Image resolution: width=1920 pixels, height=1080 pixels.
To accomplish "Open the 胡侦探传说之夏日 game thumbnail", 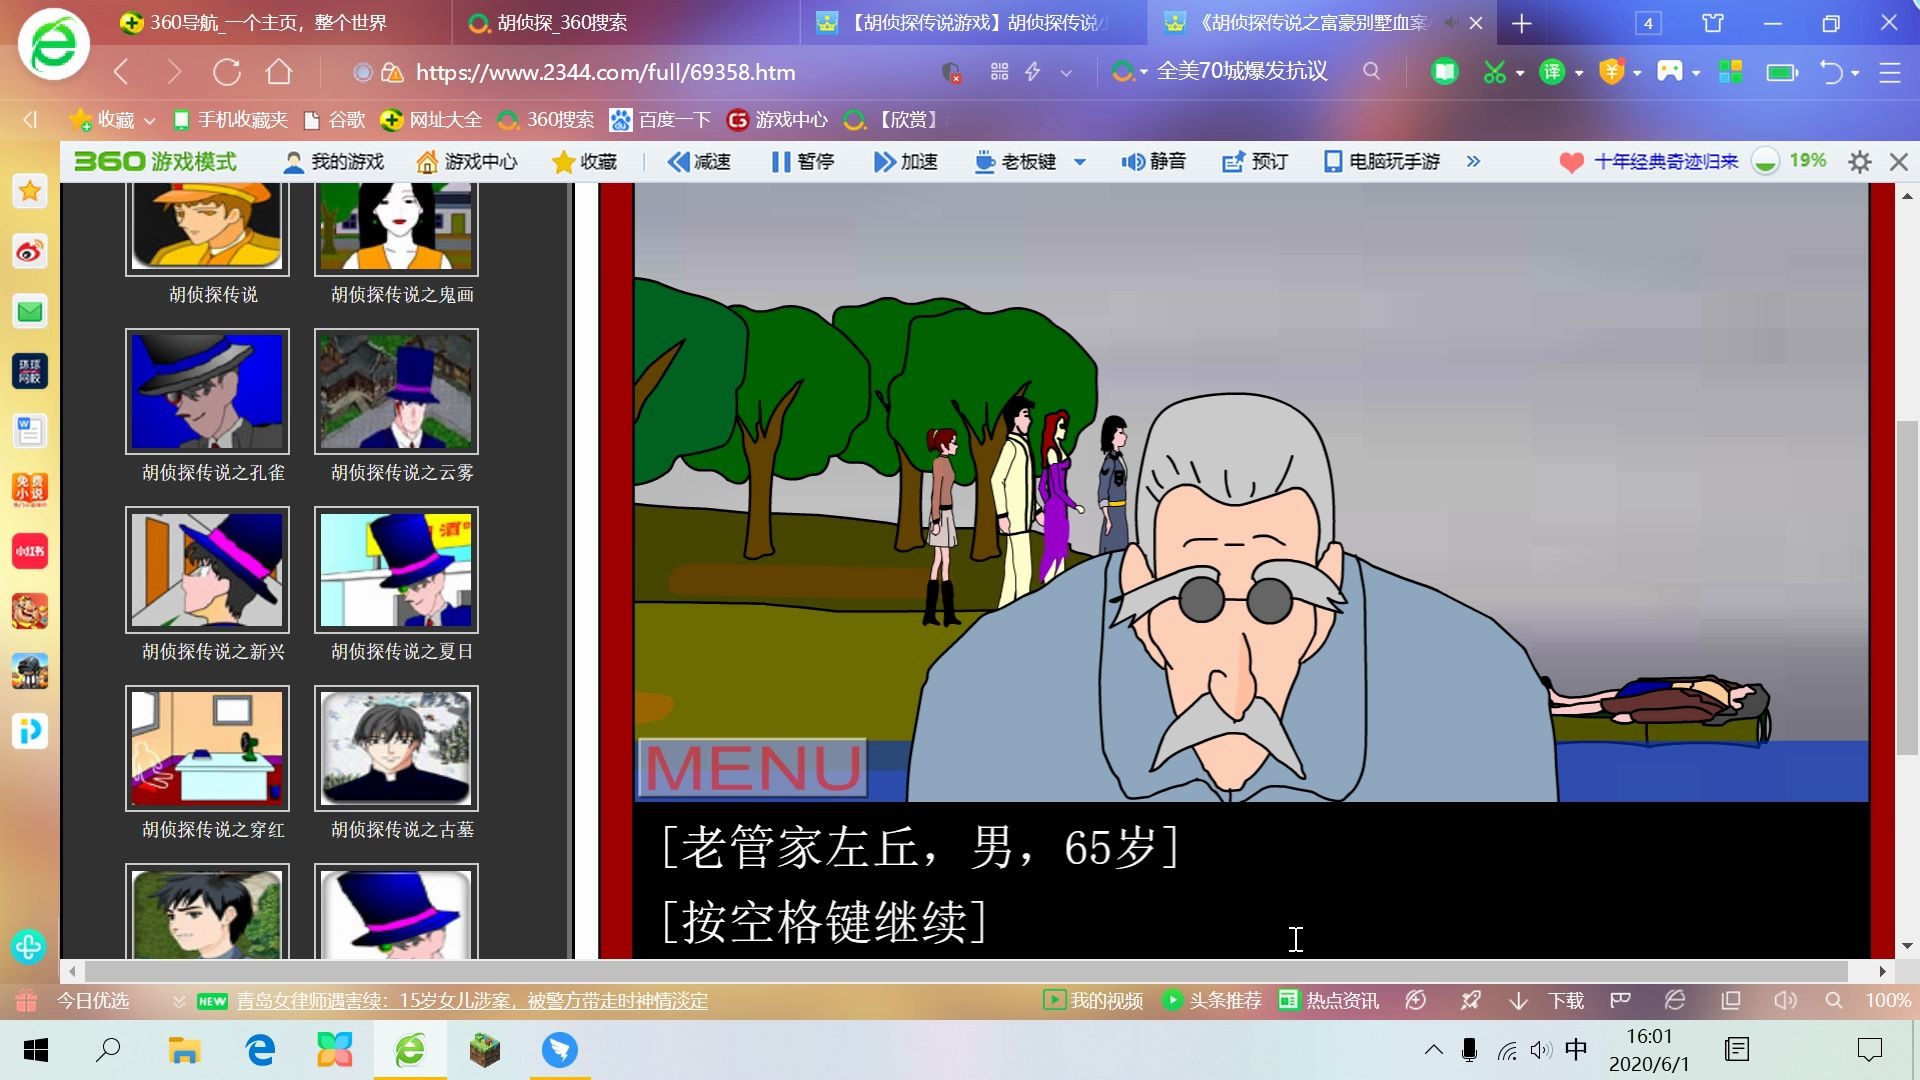I will 397,570.
